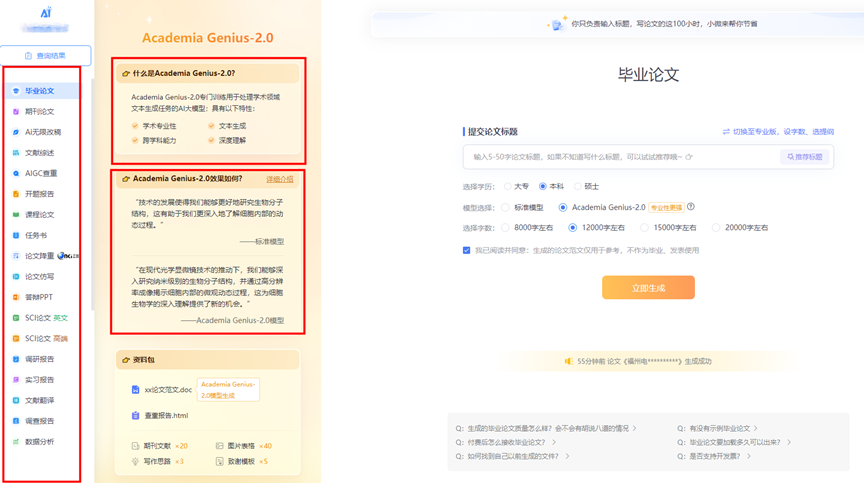This screenshot has width=864, height=483.
Task: Select the 本科 education radio button
Action: click(x=543, y=187)
